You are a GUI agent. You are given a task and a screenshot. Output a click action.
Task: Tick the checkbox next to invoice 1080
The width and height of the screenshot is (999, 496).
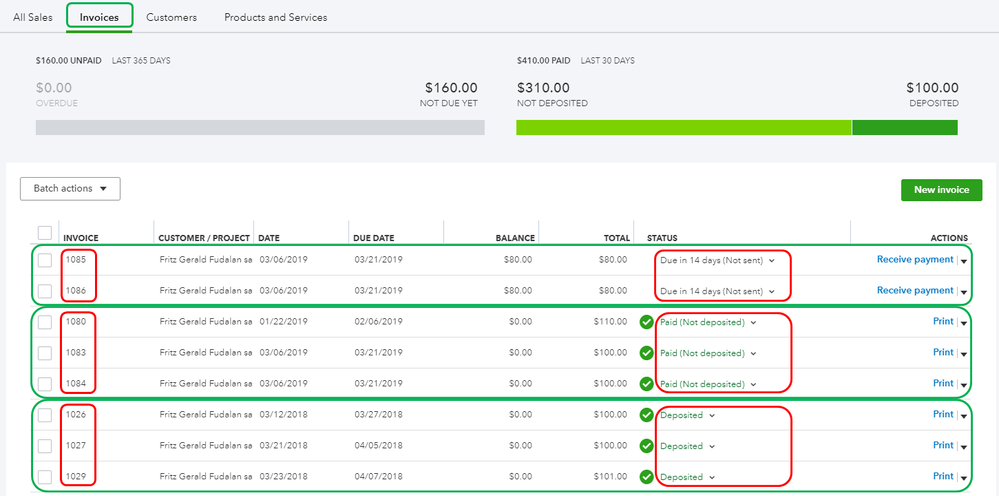44,322
